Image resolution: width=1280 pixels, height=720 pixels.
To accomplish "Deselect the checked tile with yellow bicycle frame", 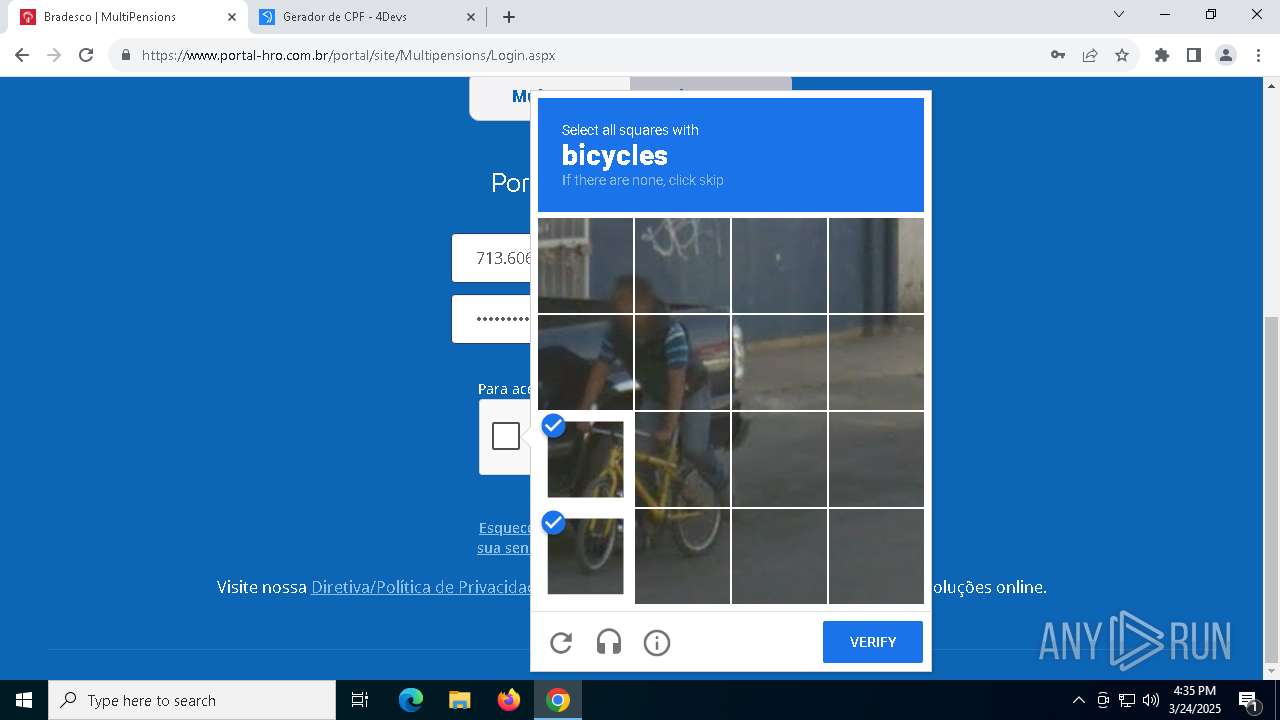I will [585, 459].
